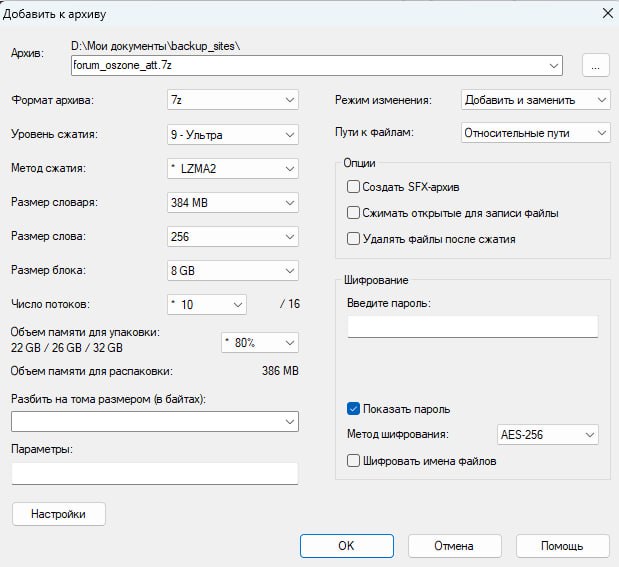619x567 pixels.
Task: Open memory usage percent dropdown showing 80%
Action: point(259,342)
